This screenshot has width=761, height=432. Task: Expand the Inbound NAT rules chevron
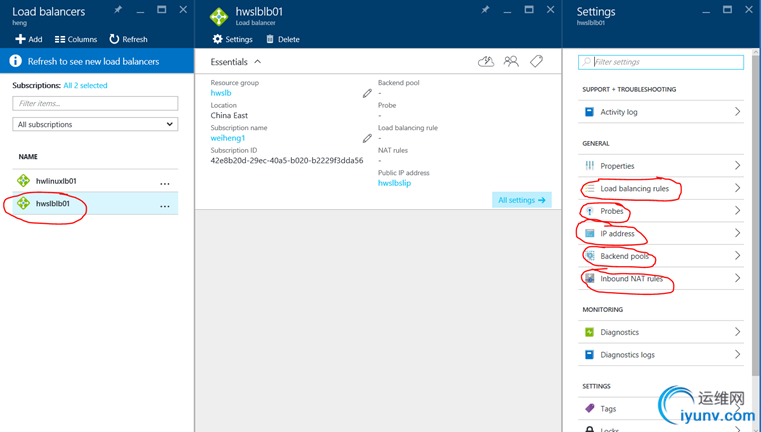click(x=737, y=278)
